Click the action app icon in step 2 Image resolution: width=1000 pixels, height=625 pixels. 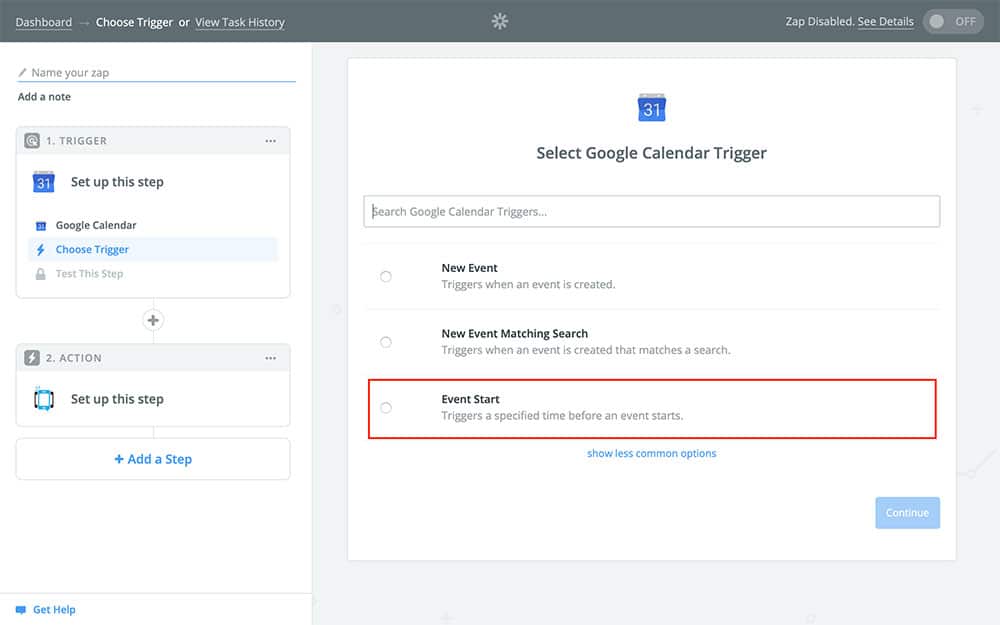43,399
